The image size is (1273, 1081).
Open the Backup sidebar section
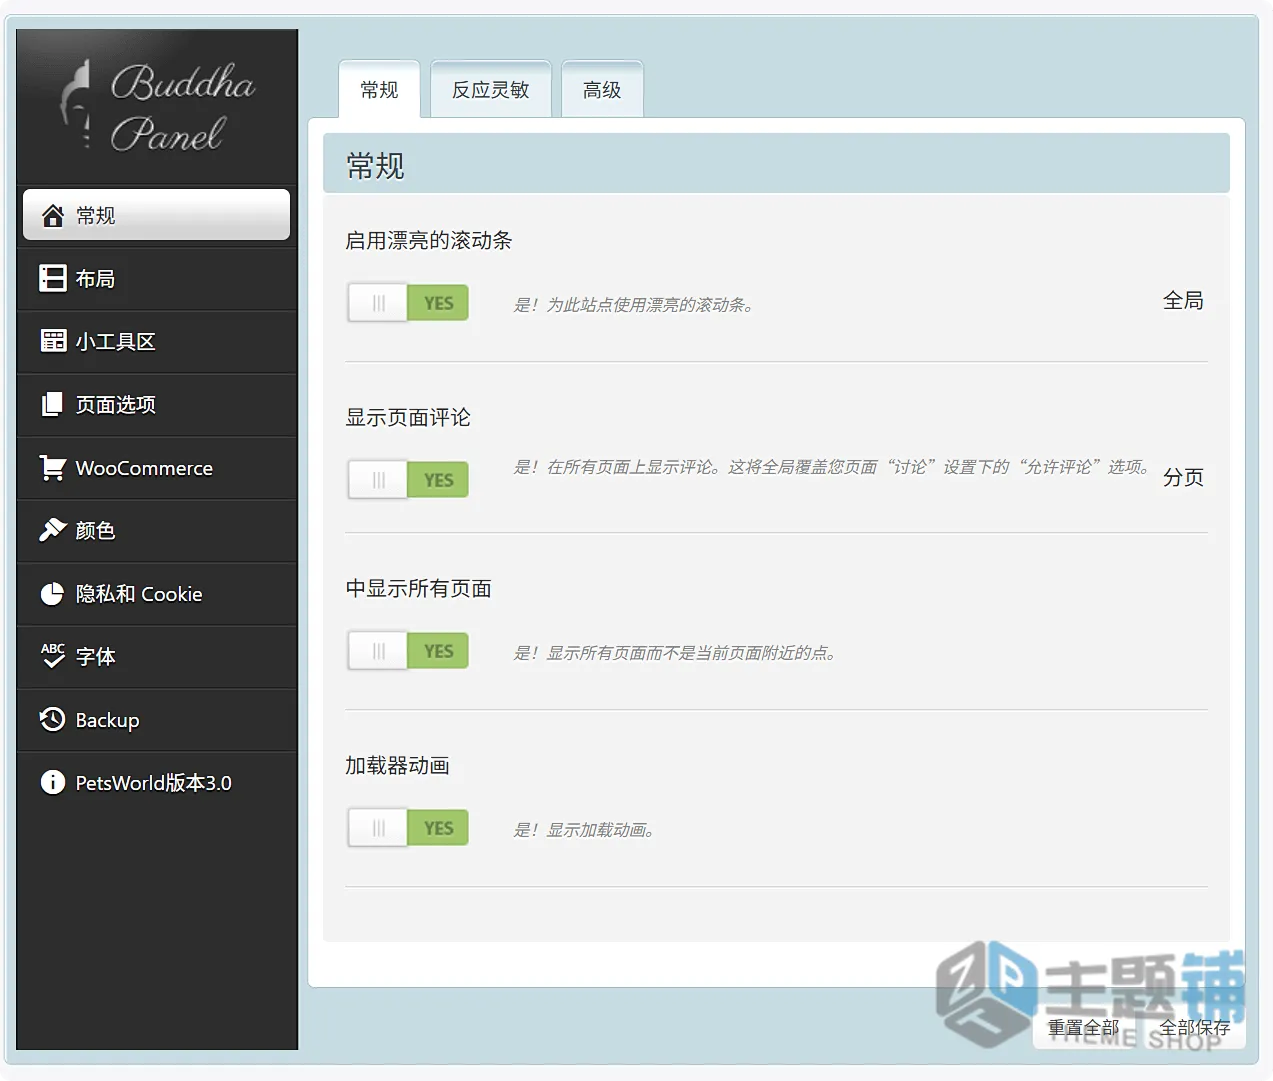[157, 720]
